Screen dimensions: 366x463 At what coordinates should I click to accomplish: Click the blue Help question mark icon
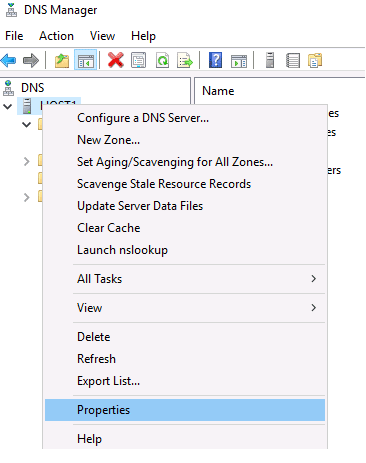[215, 60]
